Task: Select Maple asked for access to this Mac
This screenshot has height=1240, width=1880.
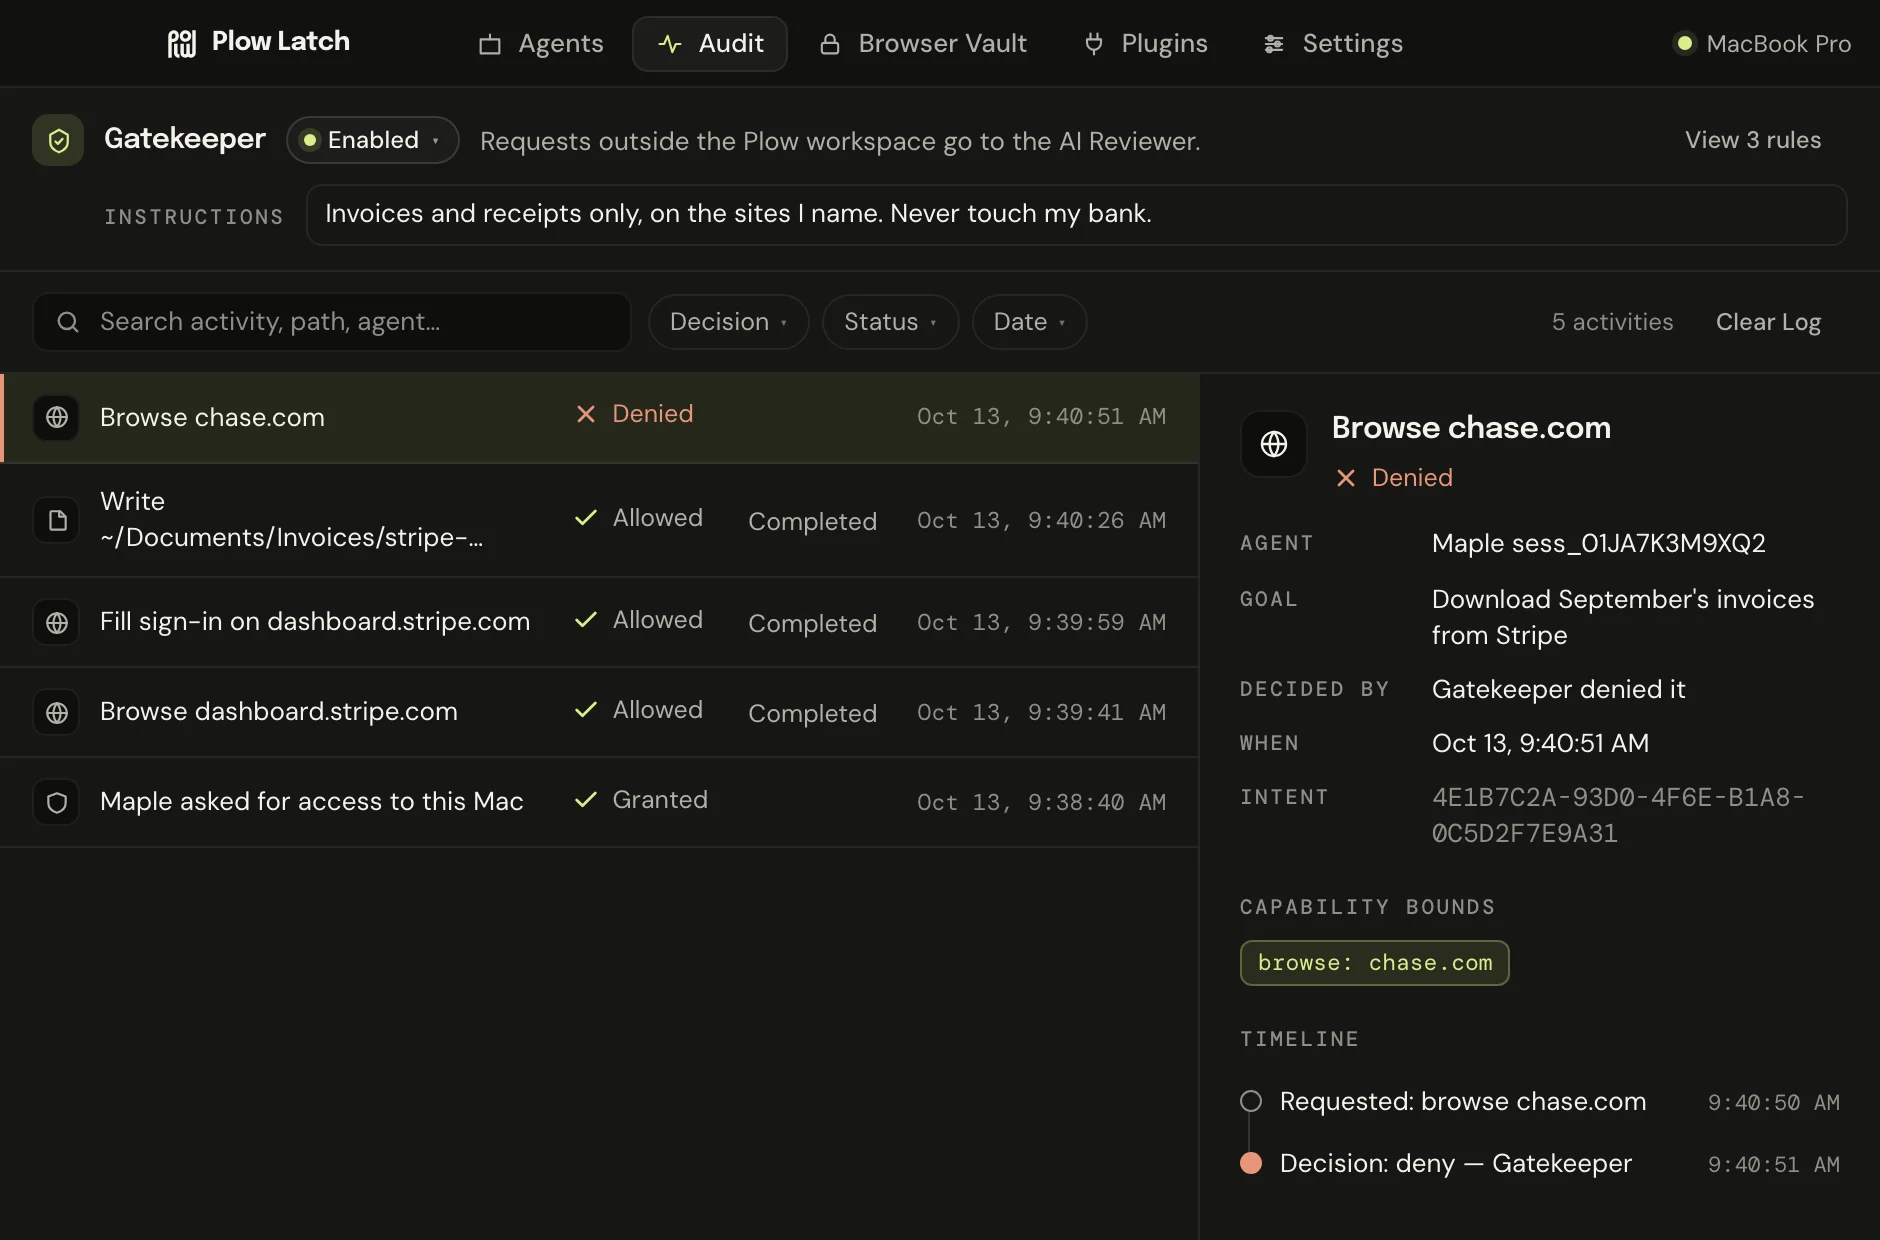Action: [x=600, y=802]
